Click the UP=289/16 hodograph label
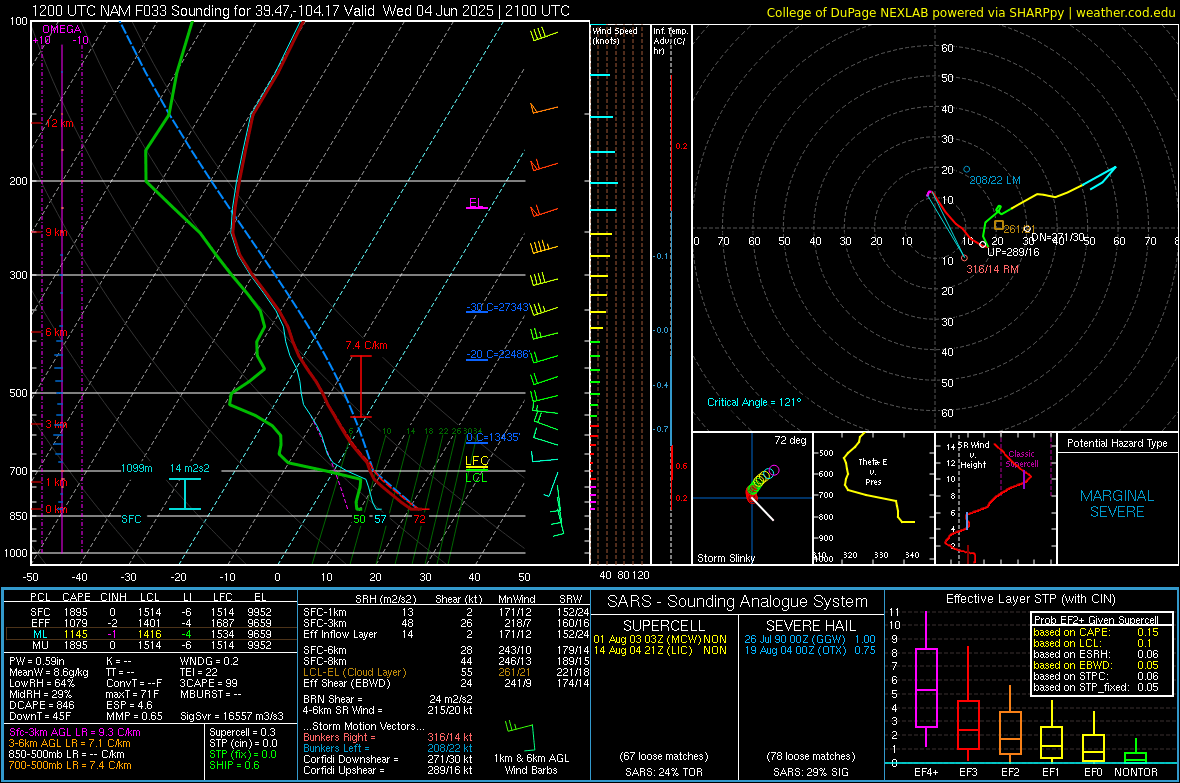 (1013, 252)
